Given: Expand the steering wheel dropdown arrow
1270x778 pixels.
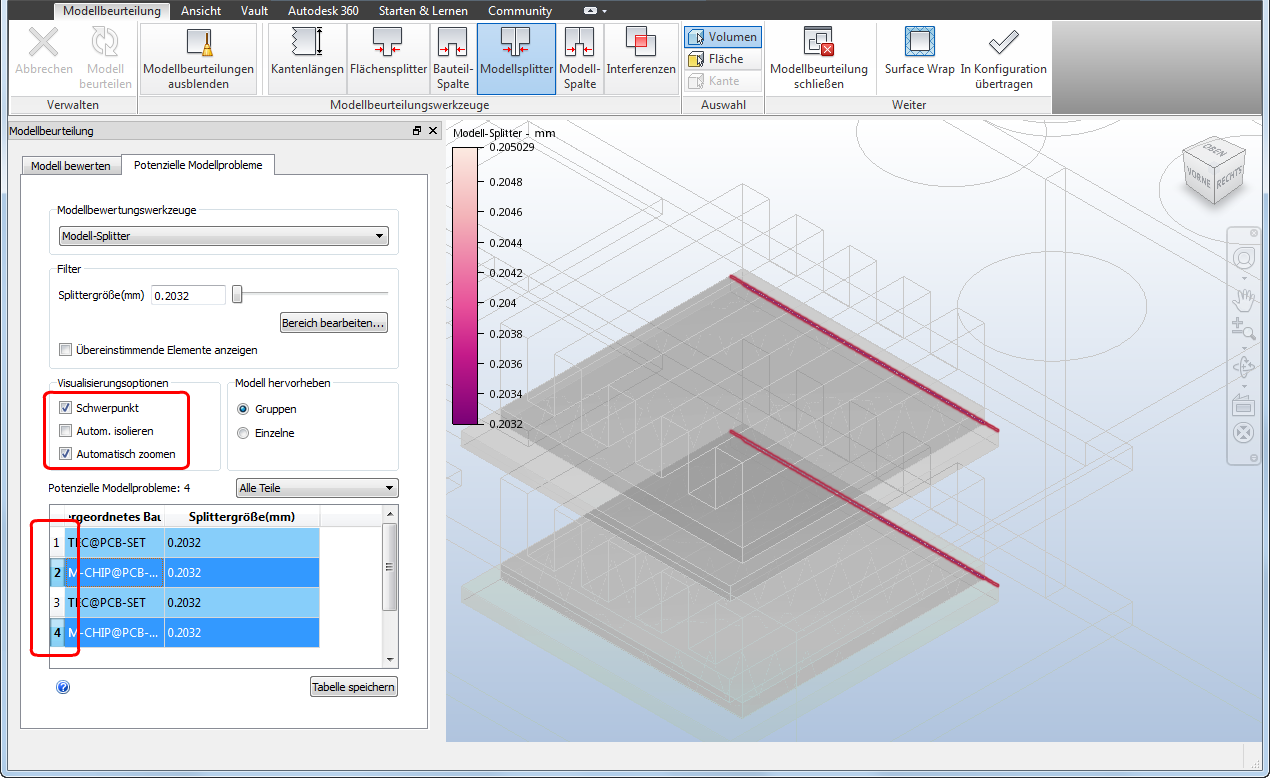Looking at the screenshot, I should click(x=1244, y=277).
